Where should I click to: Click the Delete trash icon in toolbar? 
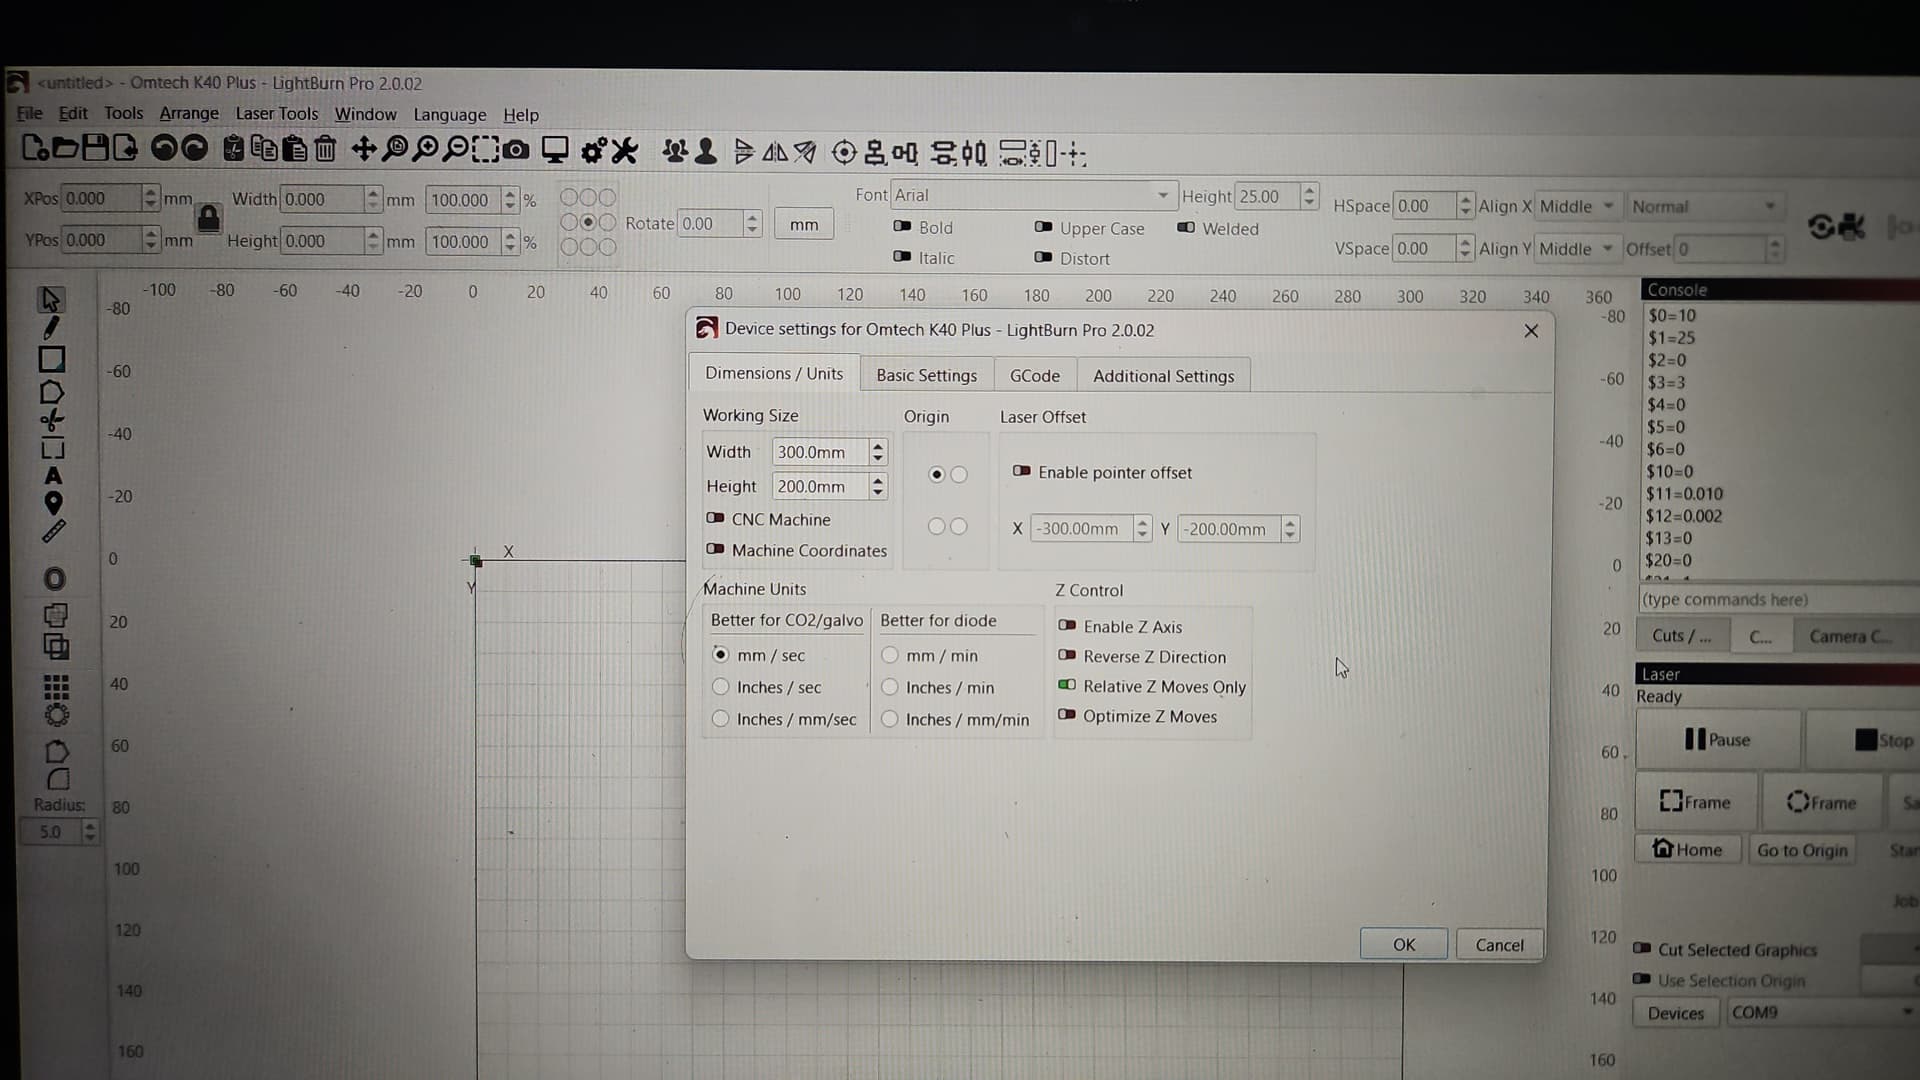click(325, 150)
